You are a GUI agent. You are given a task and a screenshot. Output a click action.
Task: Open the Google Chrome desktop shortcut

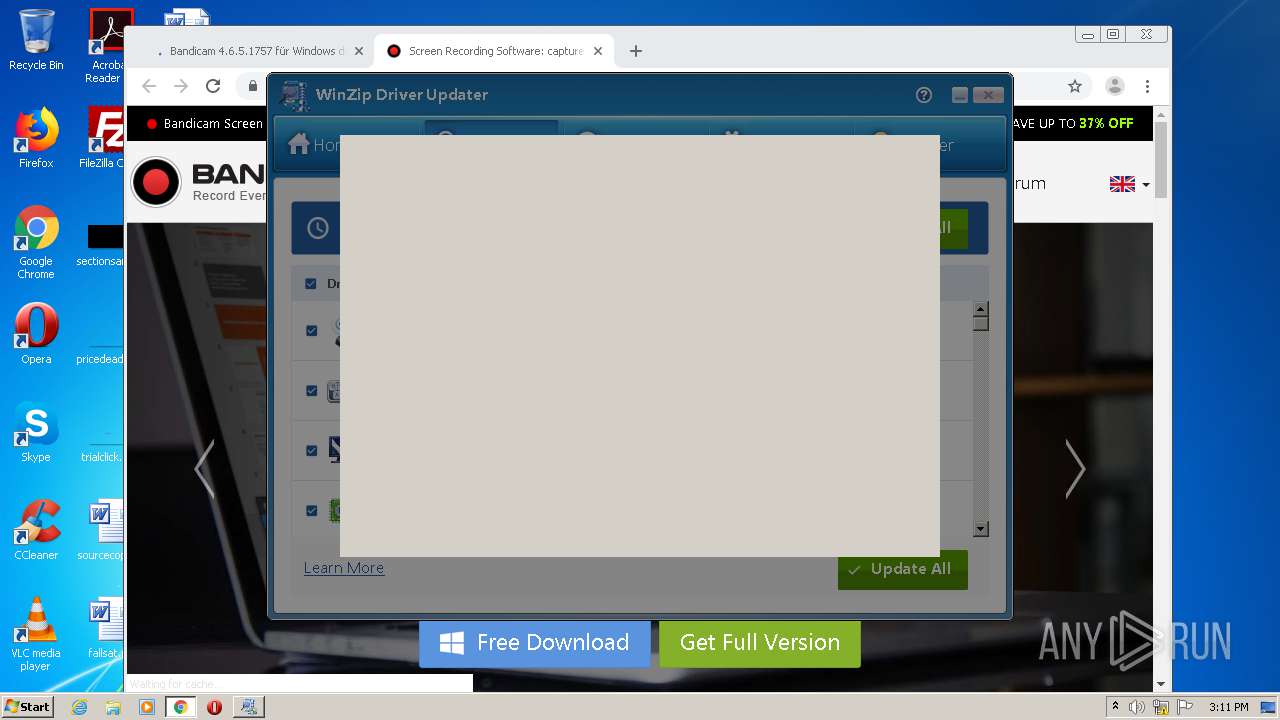point(36,242)
